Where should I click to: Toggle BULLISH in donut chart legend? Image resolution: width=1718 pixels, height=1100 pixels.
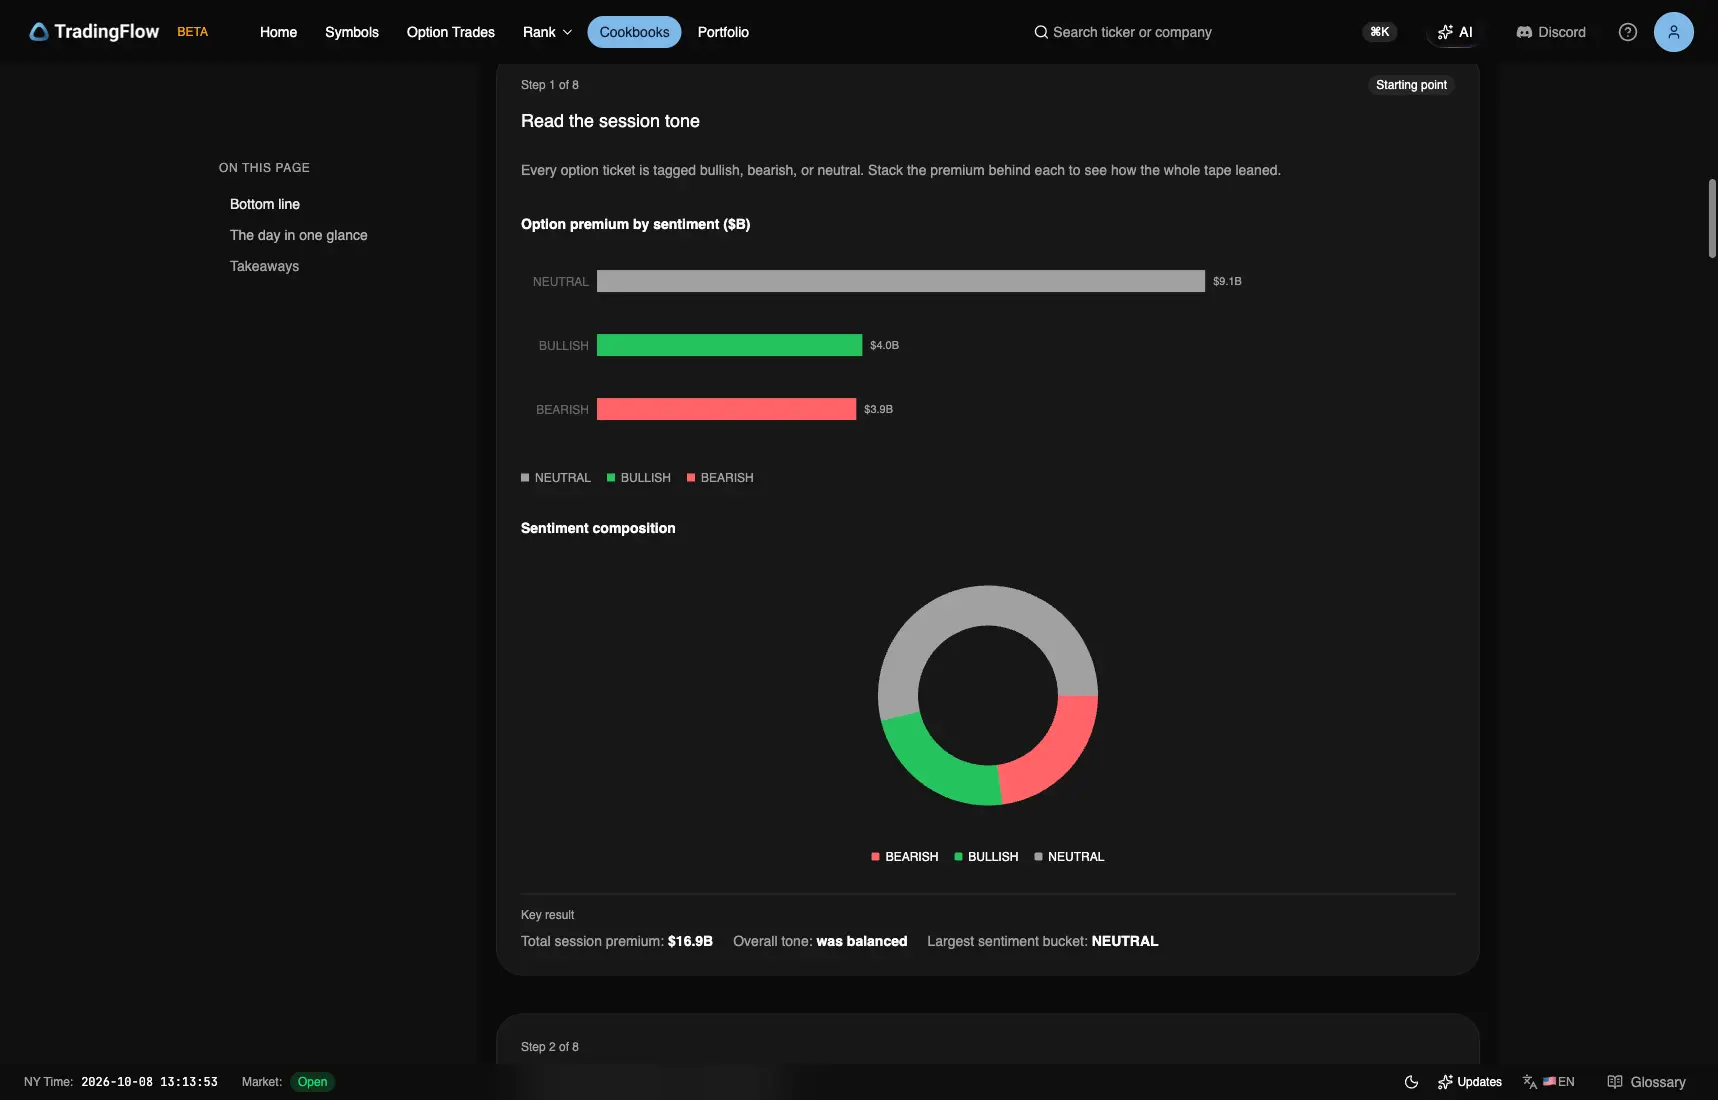click(986, 857)
